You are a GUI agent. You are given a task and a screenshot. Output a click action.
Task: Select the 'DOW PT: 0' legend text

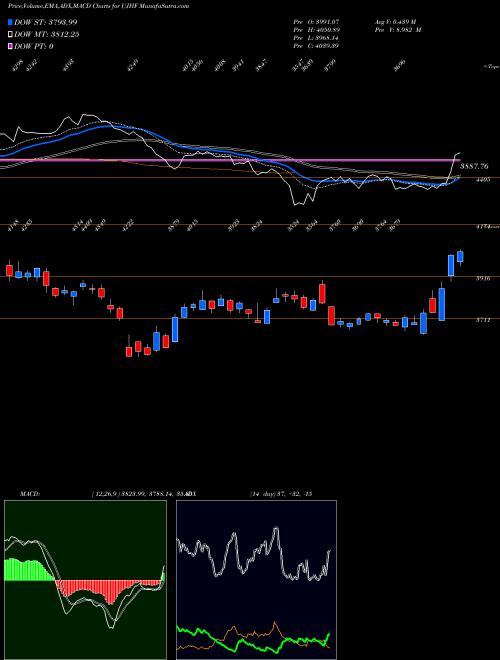coord(33,46)
